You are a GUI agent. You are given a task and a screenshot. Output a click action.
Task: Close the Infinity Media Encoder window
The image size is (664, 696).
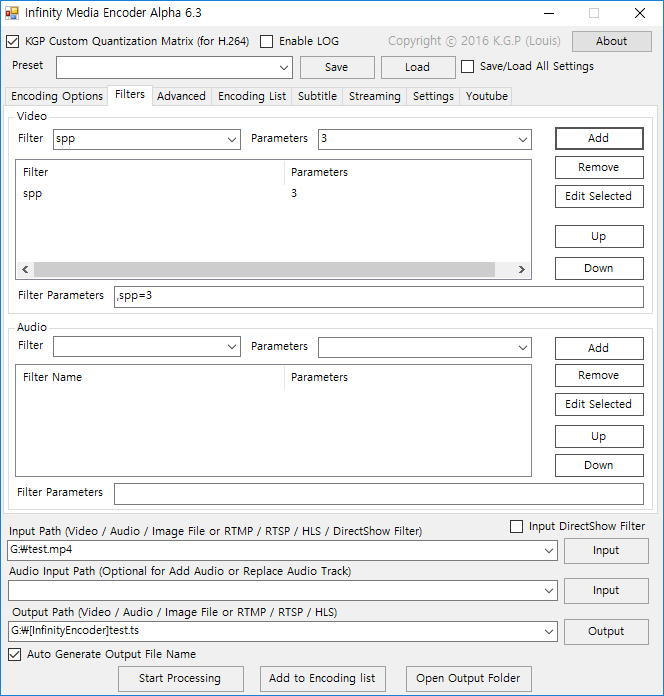(x=640, y=13)
